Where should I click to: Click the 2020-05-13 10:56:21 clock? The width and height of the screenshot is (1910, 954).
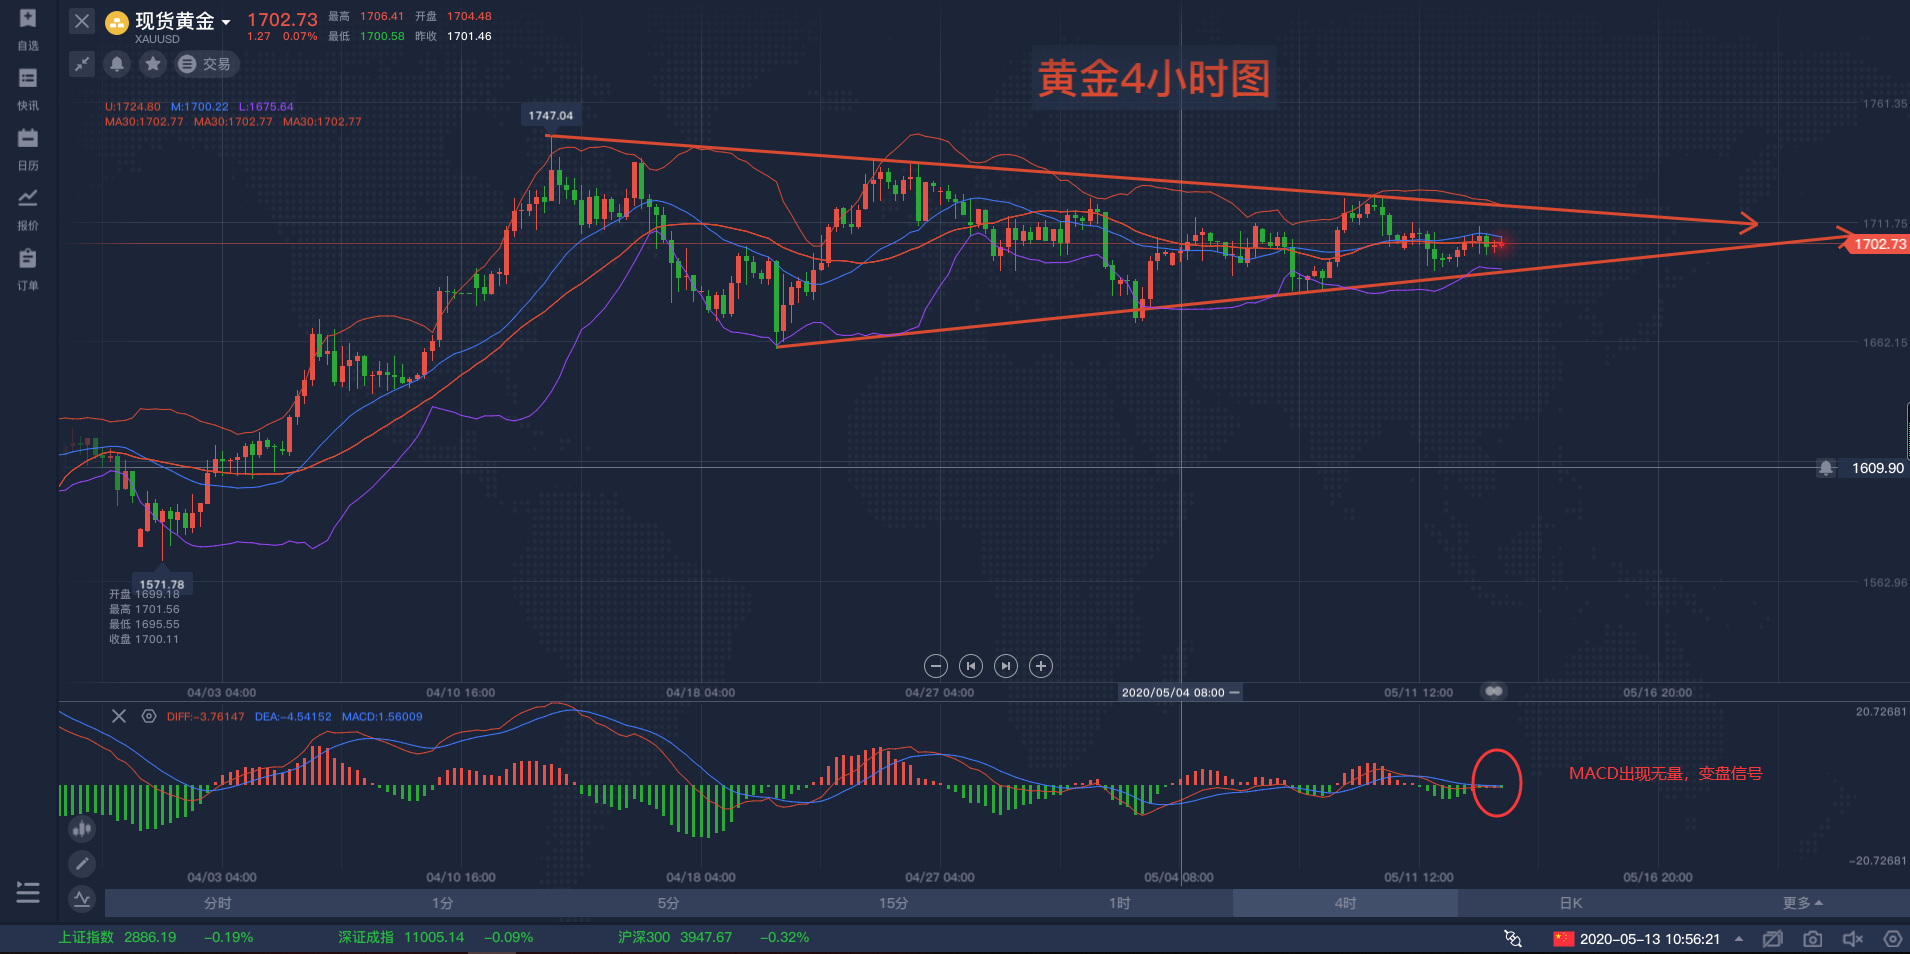(1650, 938)
